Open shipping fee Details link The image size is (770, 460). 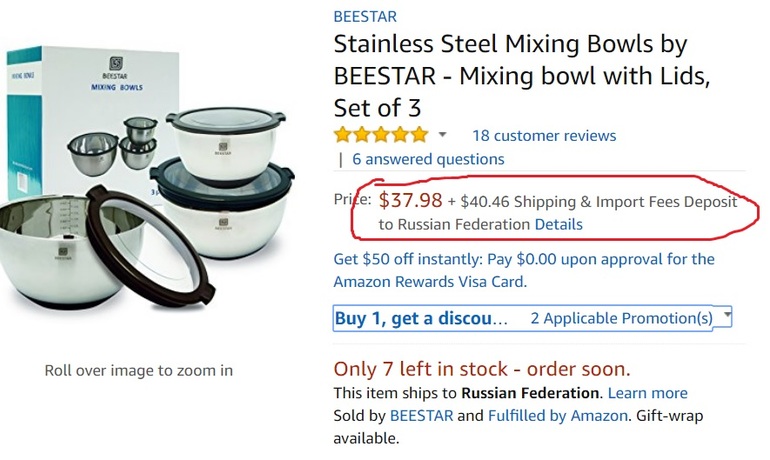pyautogui.click(x=558, y=224)
